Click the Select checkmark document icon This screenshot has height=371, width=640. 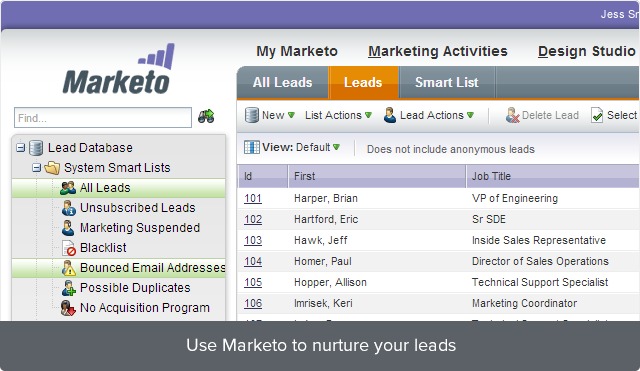[x=597, y=115]
